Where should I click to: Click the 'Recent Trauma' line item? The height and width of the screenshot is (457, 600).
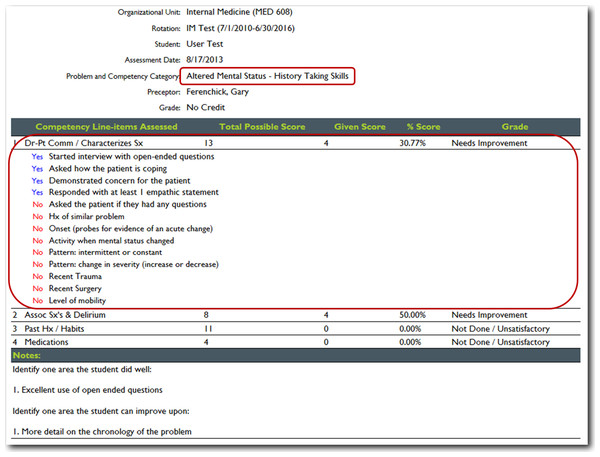75,276
